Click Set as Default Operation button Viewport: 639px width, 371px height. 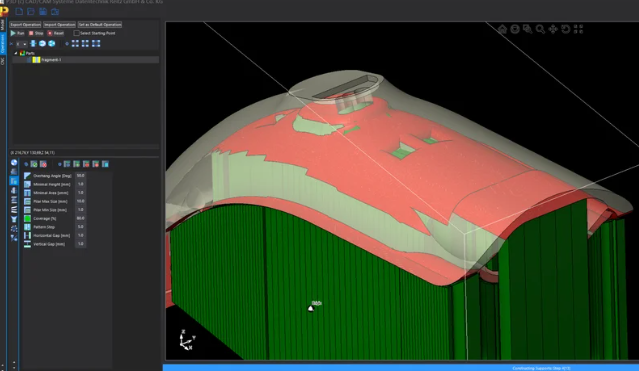coord(100,24)
